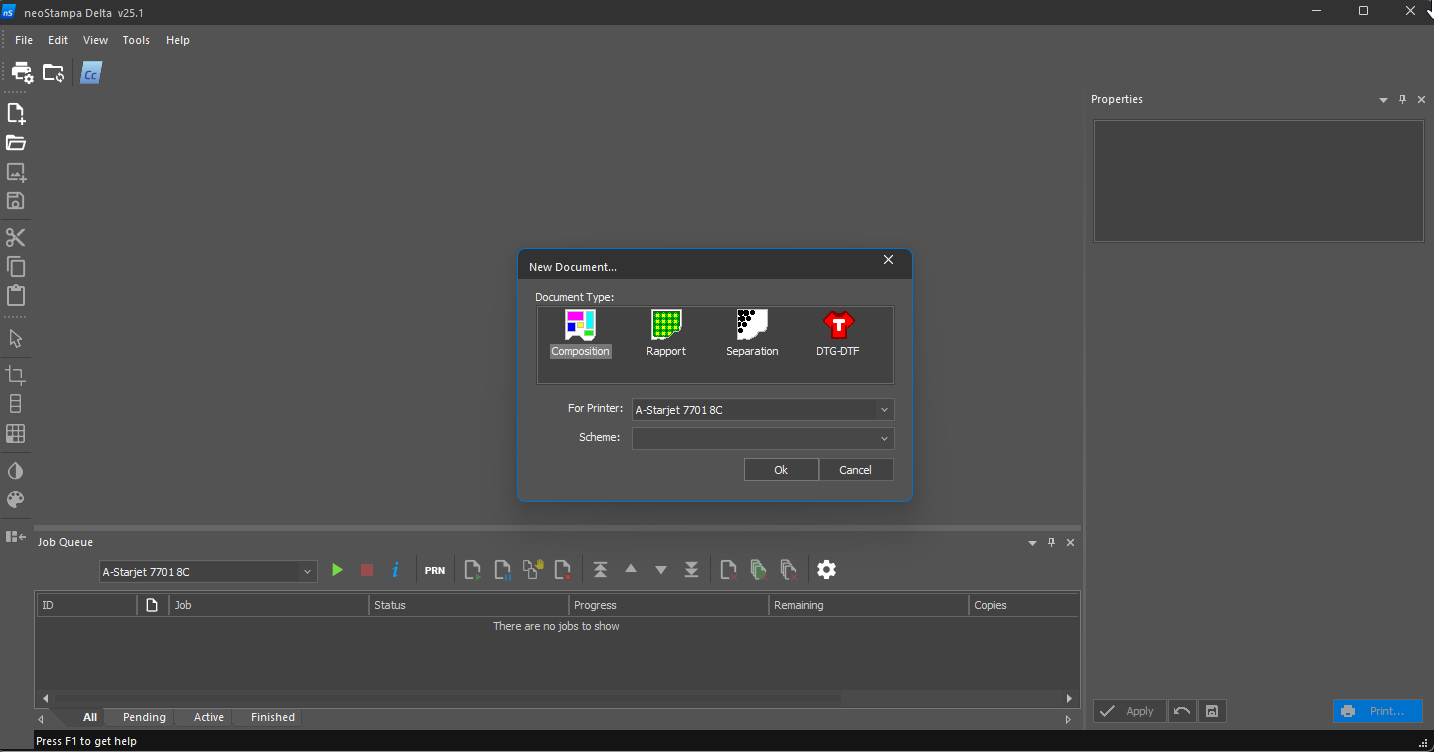The width and height of the screenshot is (1434, 752).
Task: Click the PRN icon in Job Queue
Action: tap(434, 570)
